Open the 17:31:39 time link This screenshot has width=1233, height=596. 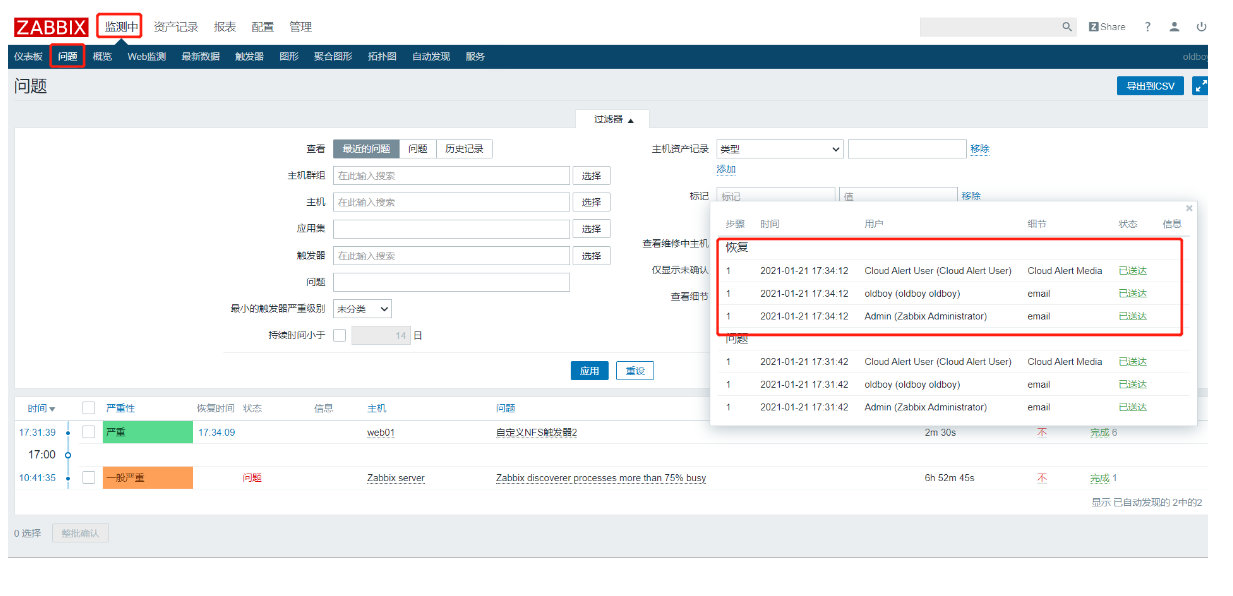(37, 432)
